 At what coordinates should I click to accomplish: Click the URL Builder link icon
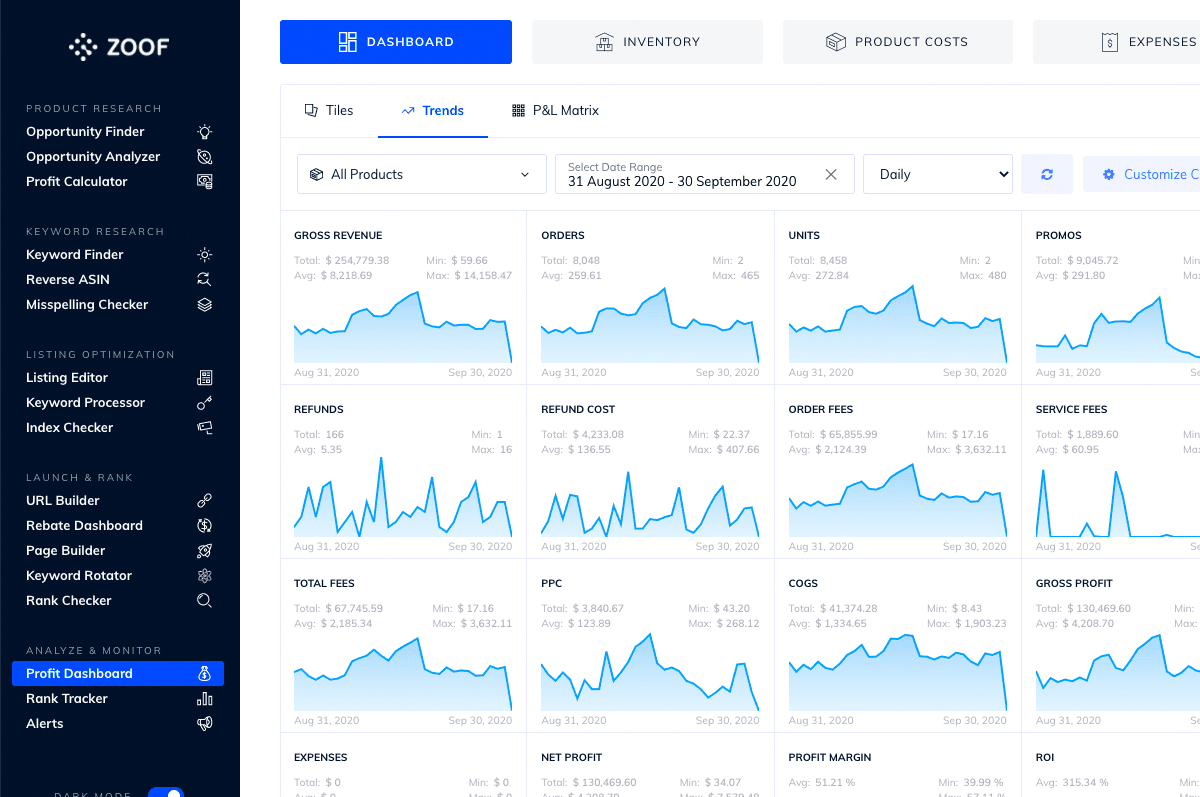pyautogui.click(x=204, y=501)
